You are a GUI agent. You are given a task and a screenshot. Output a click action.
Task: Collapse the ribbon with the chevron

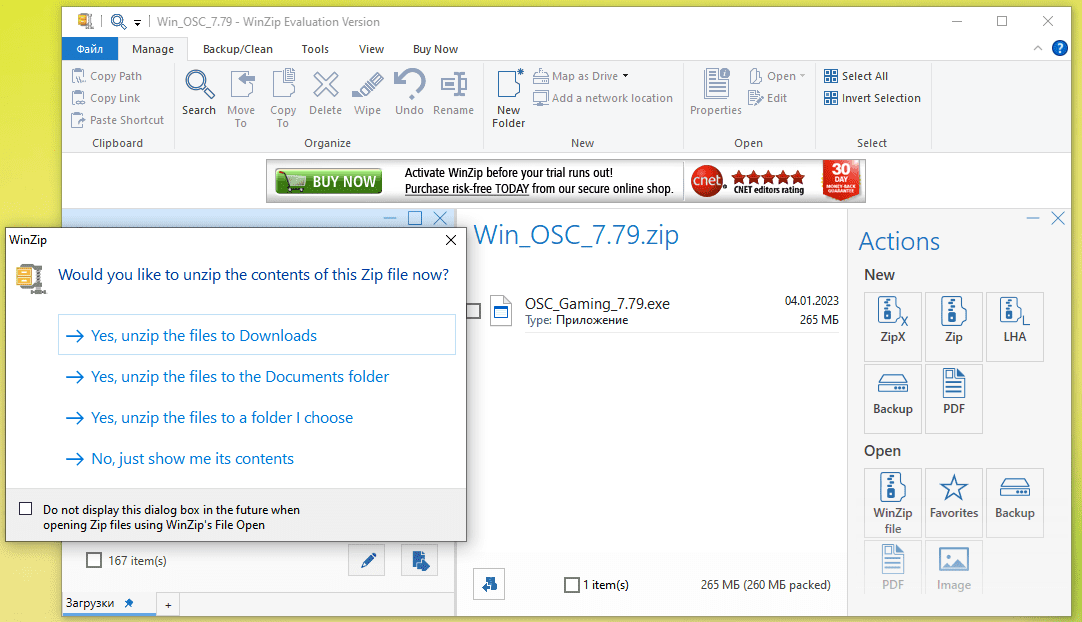[x=1037, y=48]
